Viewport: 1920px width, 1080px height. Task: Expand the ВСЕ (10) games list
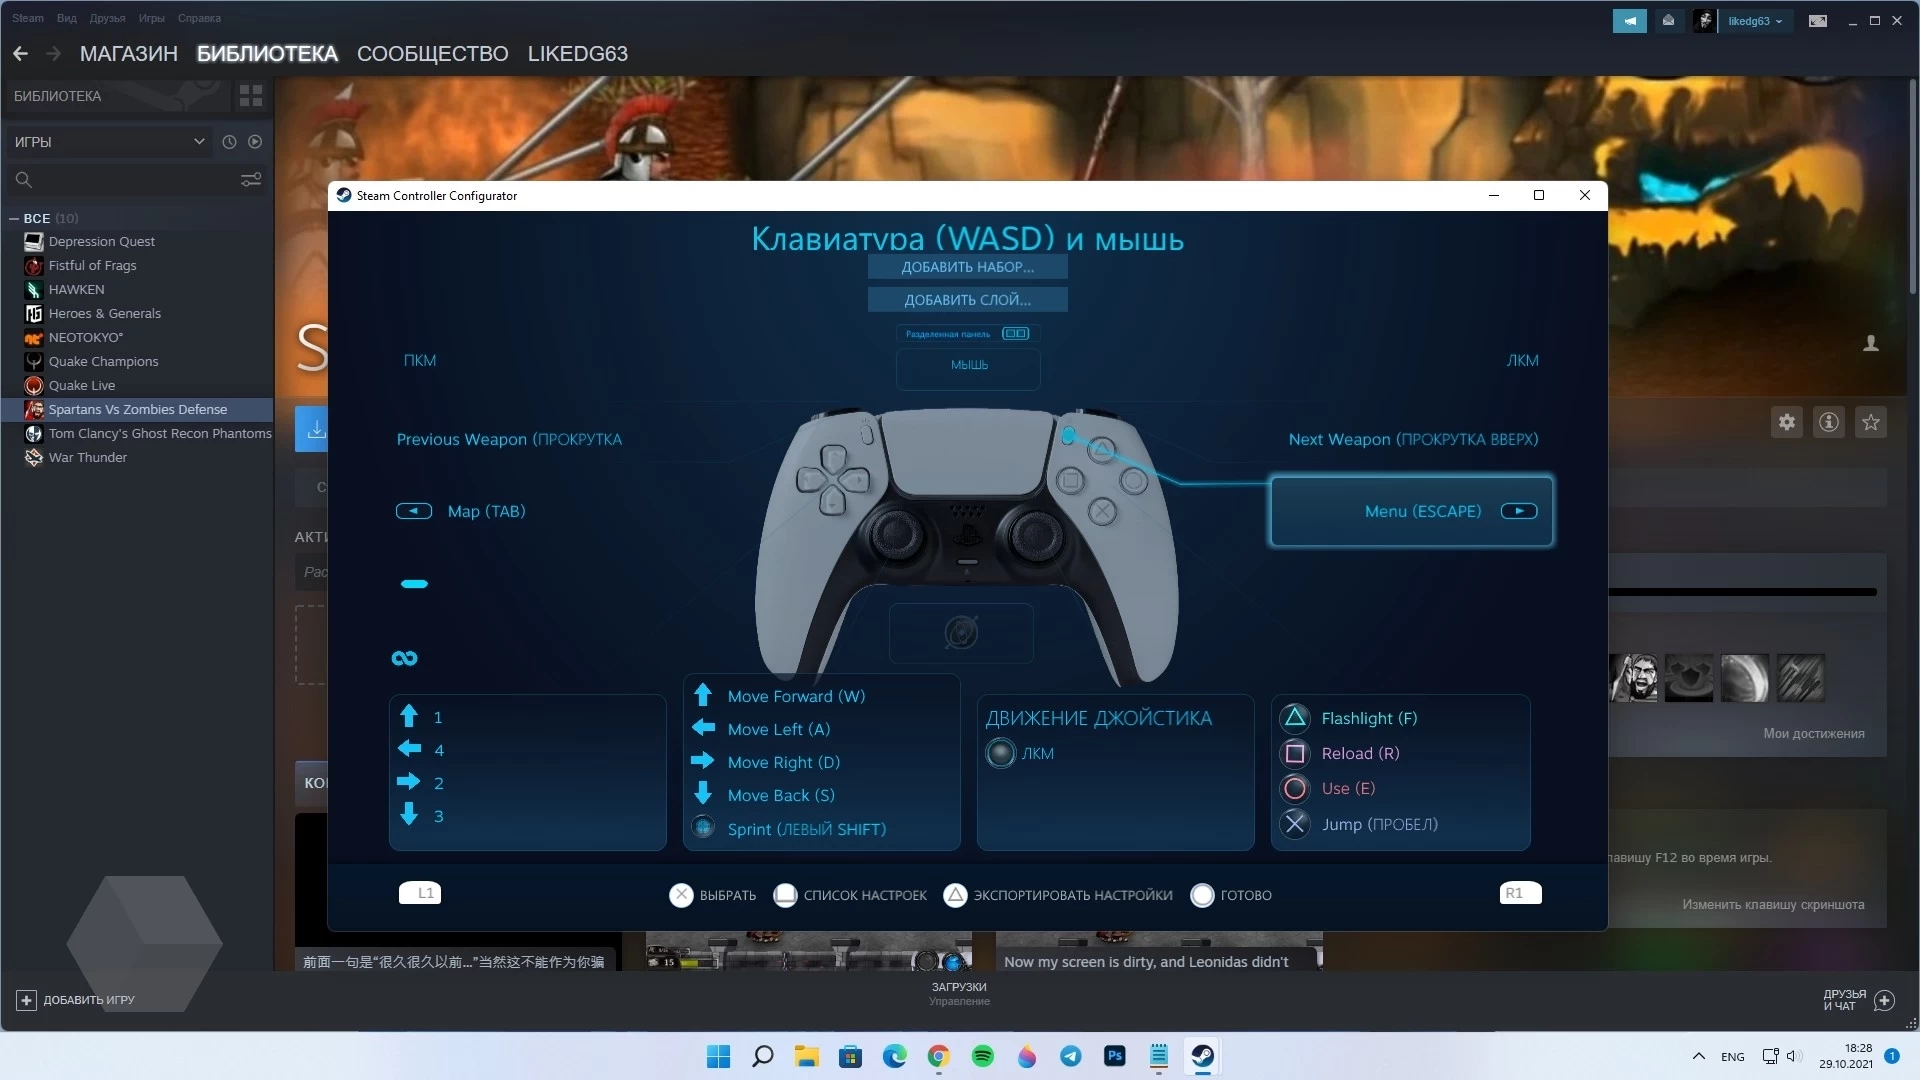[x=16, y=218]
